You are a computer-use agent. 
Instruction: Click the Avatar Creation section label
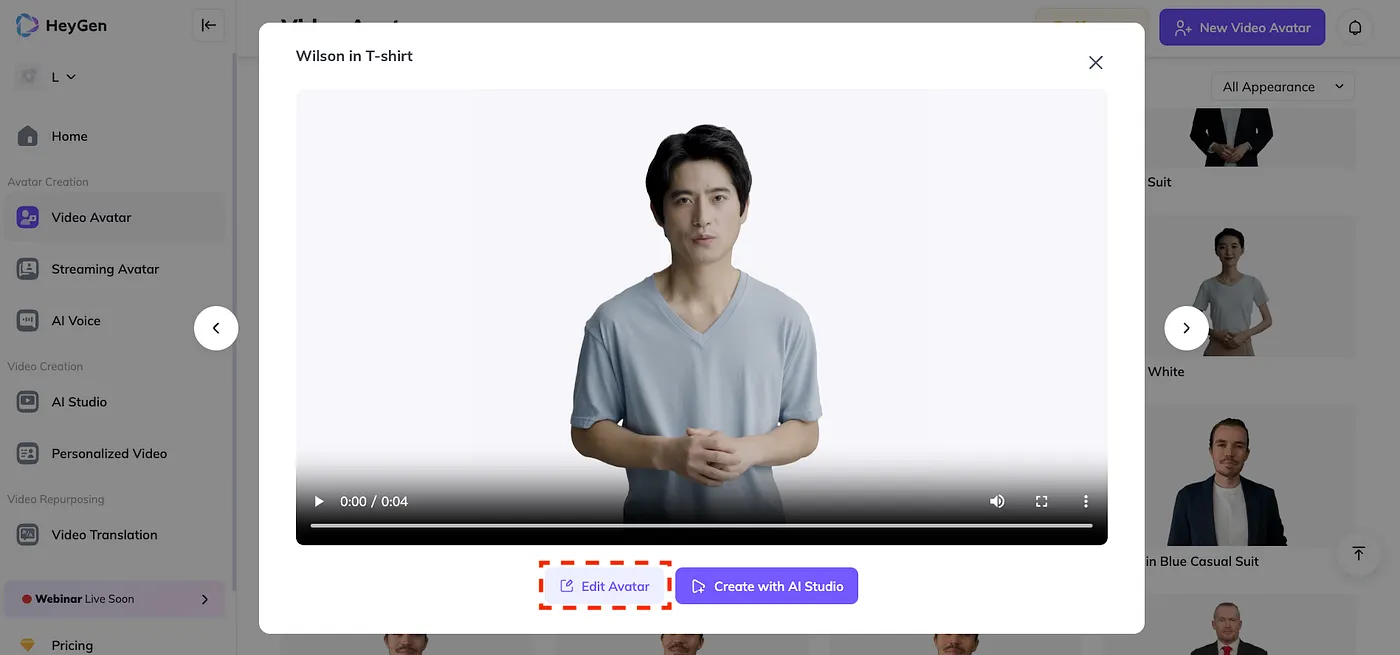click(48, 182)
